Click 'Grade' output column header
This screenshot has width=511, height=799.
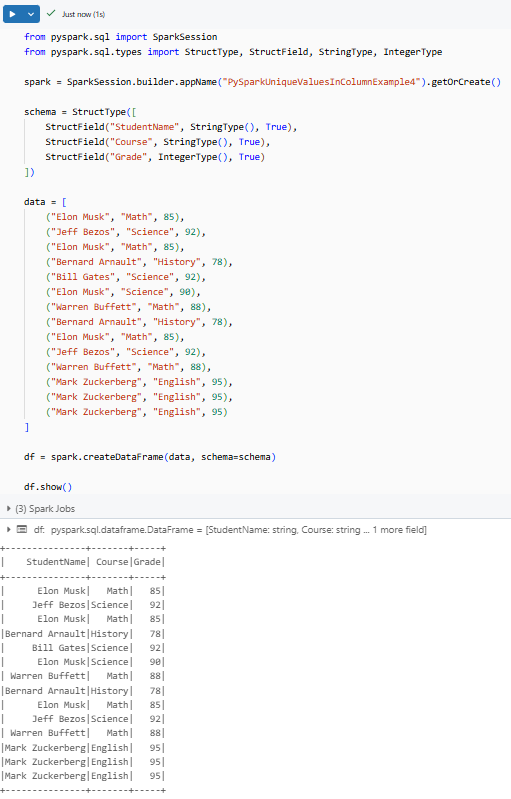[x=147, y=562]
